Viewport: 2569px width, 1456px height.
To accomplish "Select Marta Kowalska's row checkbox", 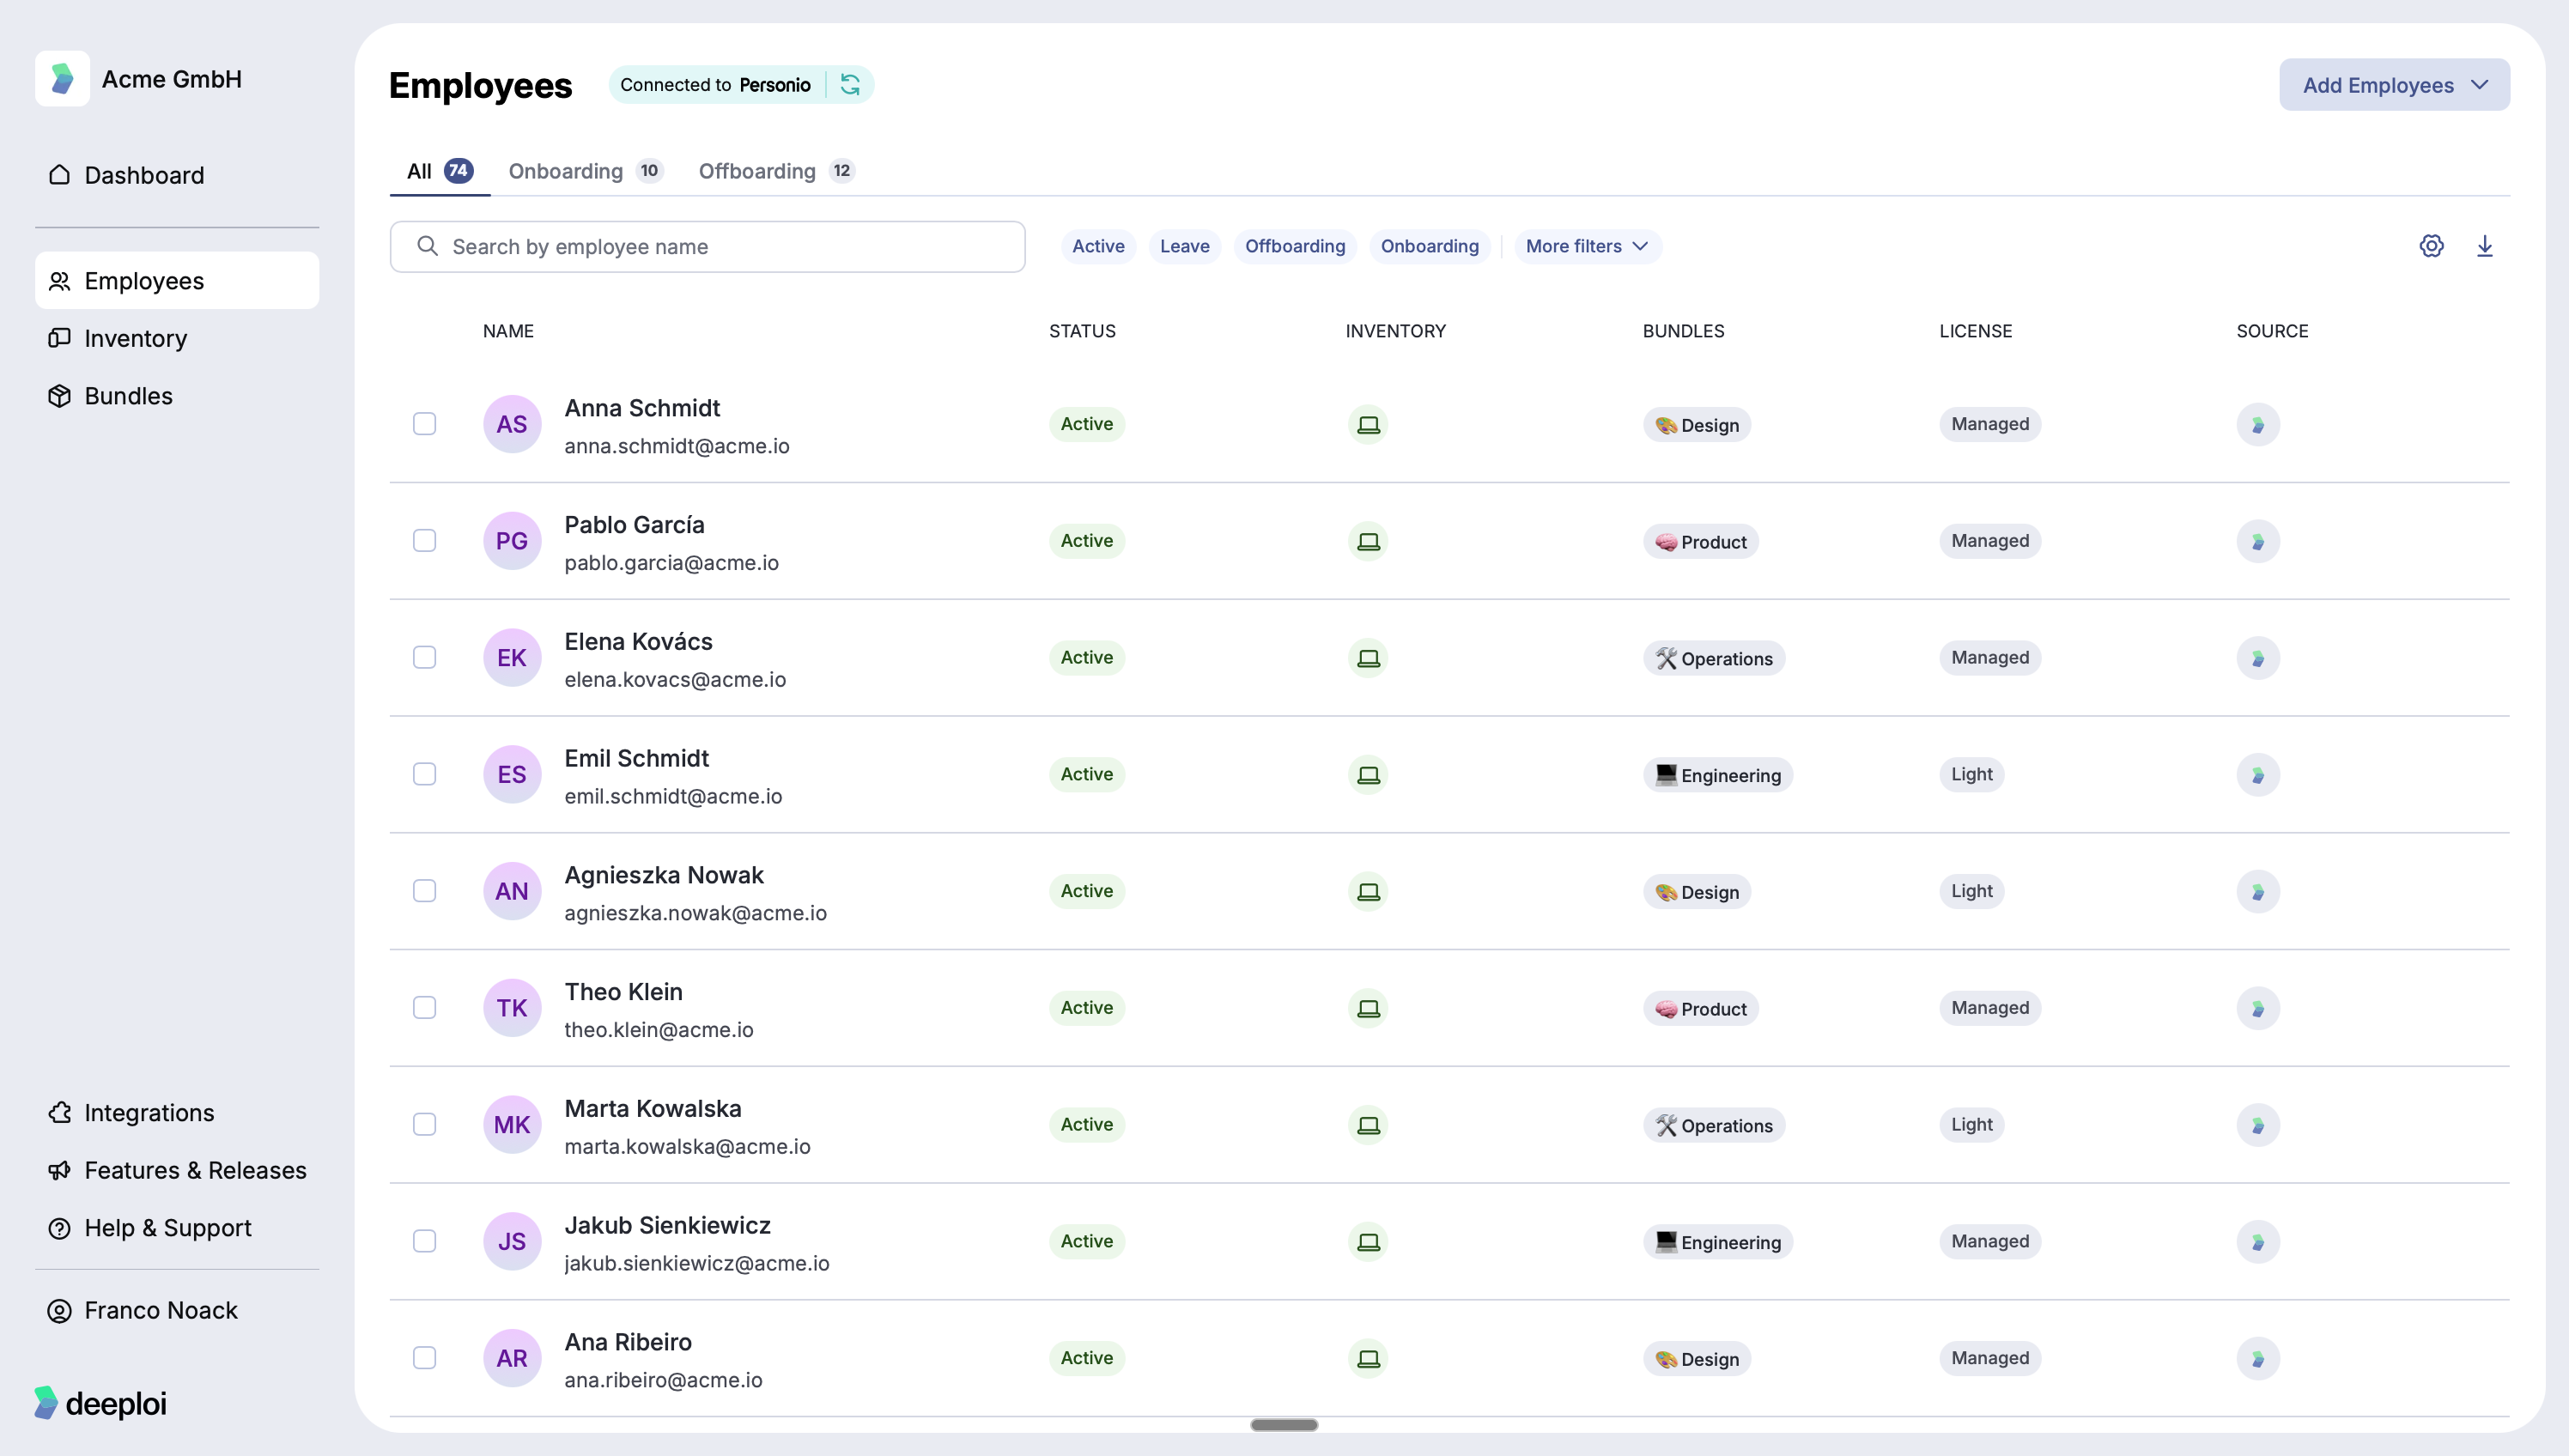I will [424, 1124].
